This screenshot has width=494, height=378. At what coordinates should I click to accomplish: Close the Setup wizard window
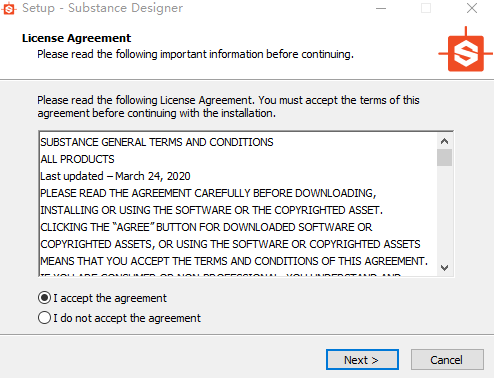472,8
